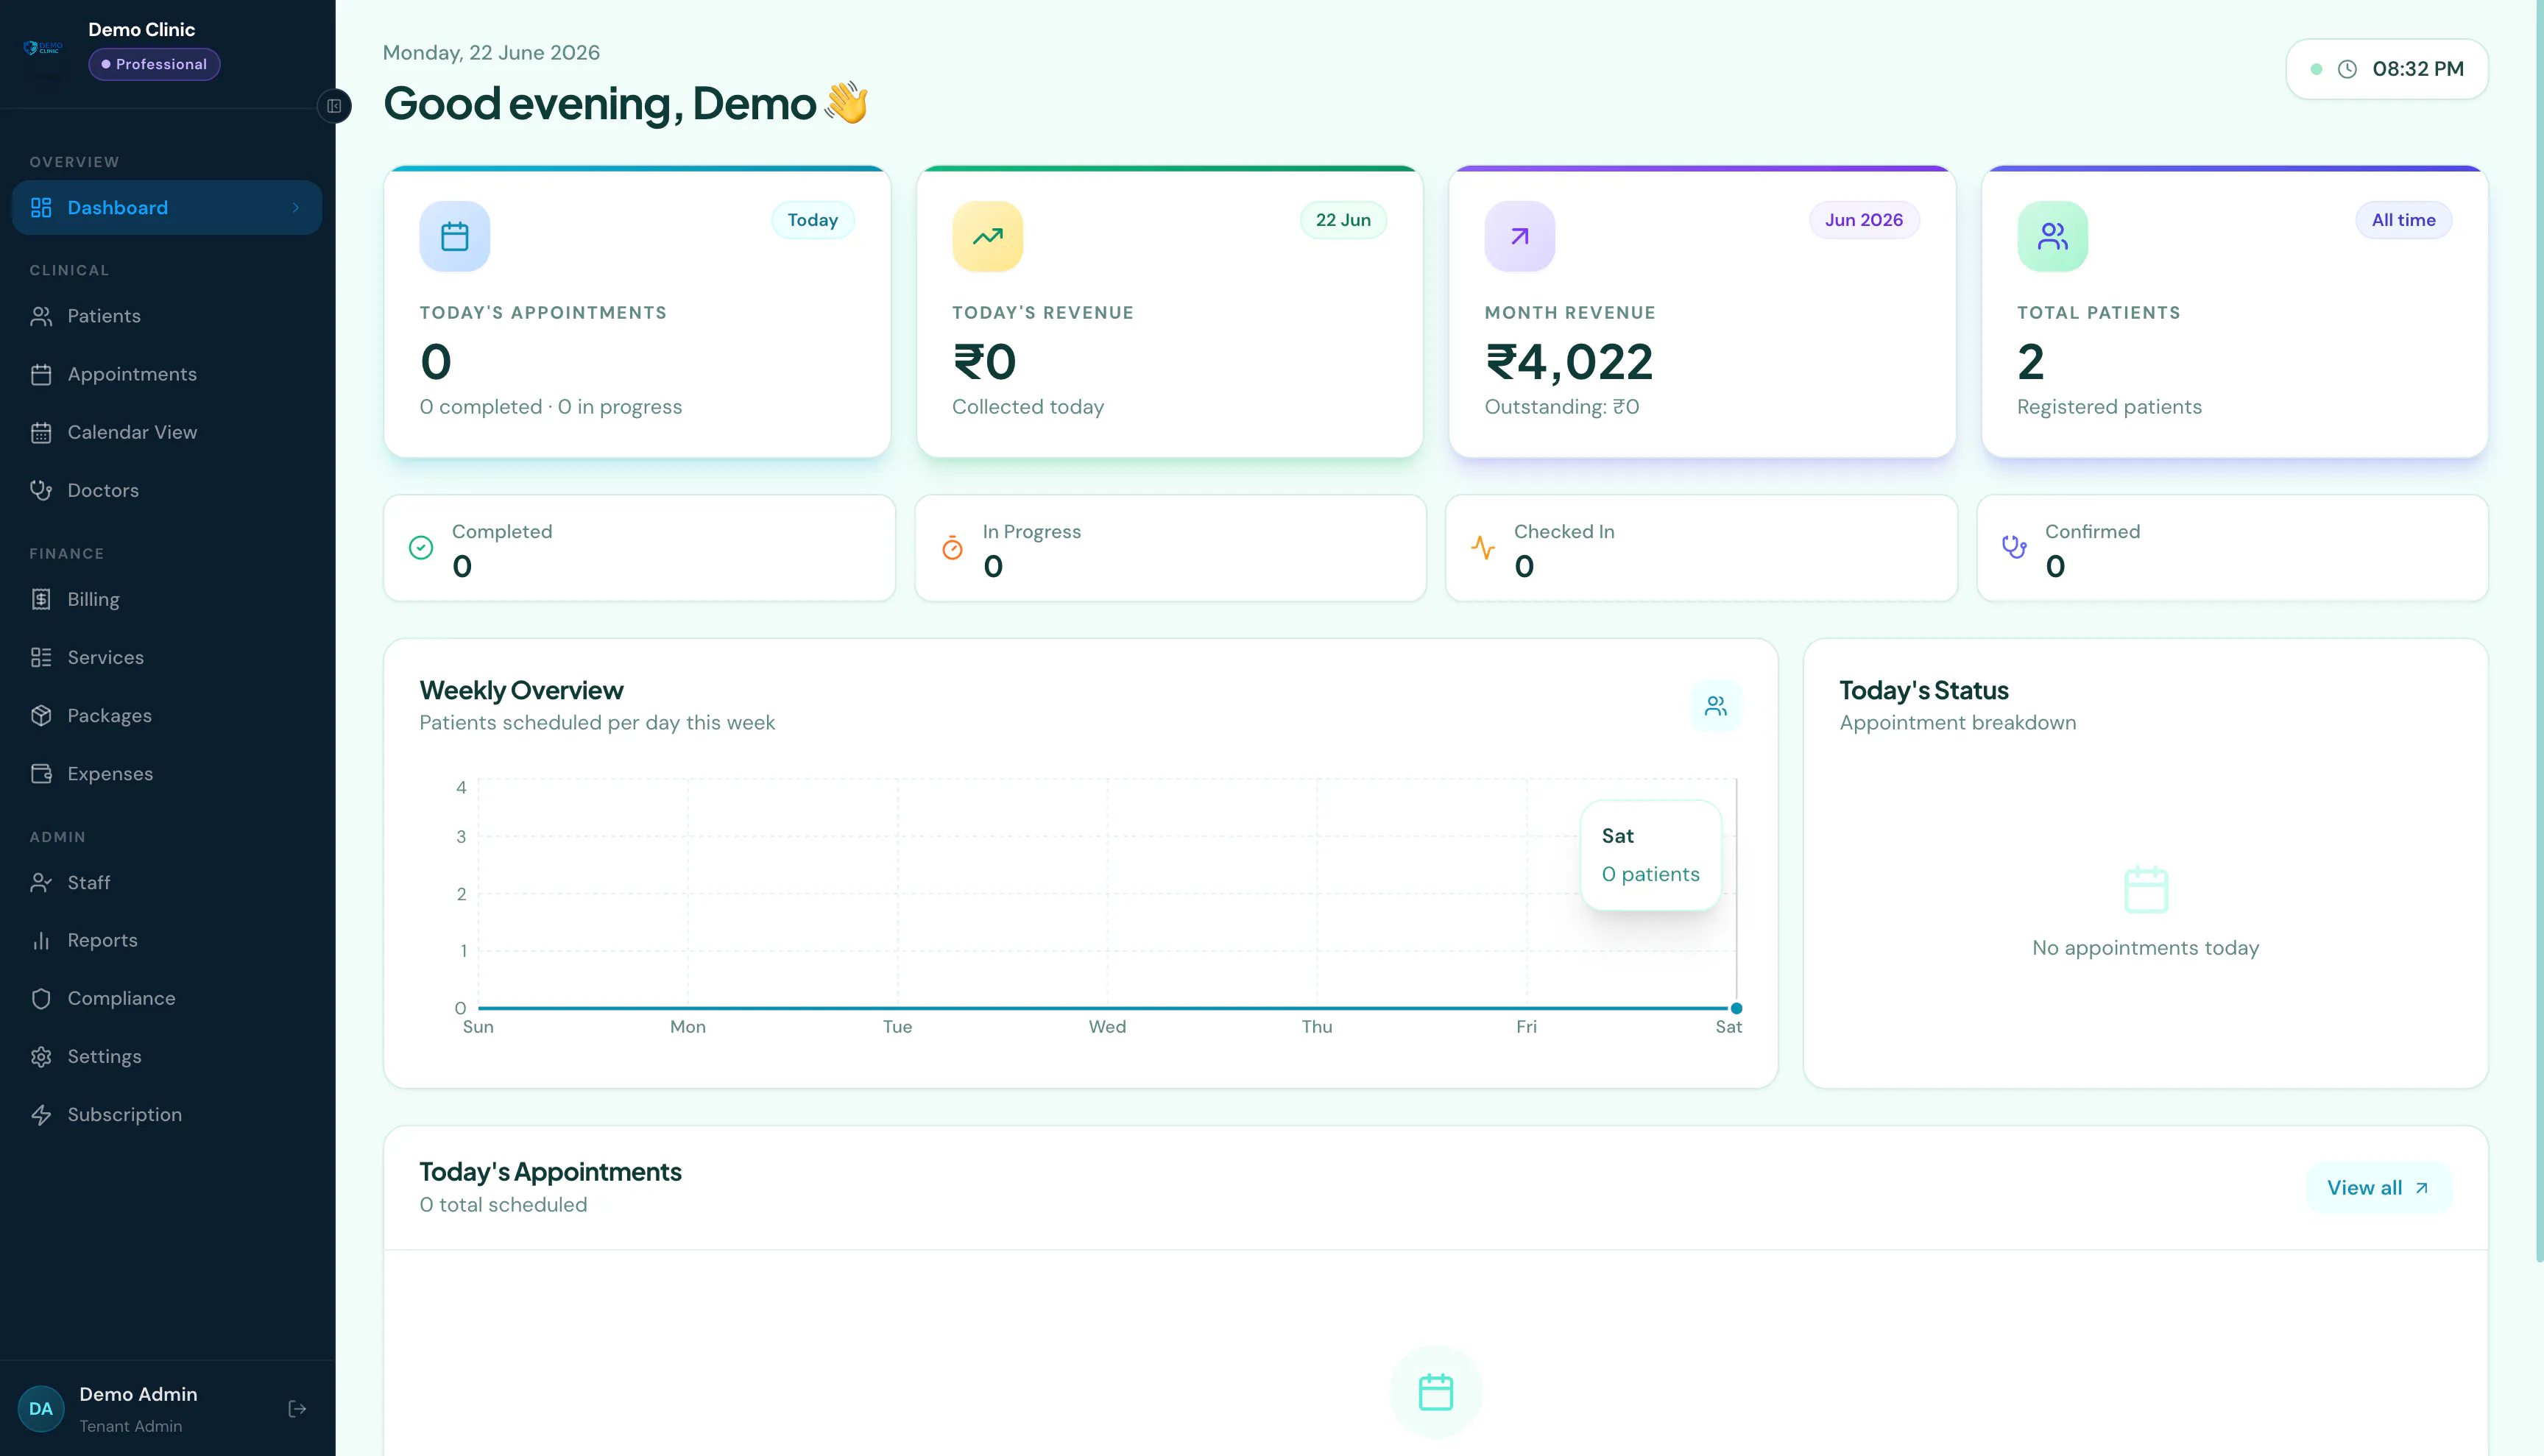Click the Checked In activity pulse icon
The width and height of the screenshot is (2544, 1456).
pyautogui.click(x=1483, y=547)
